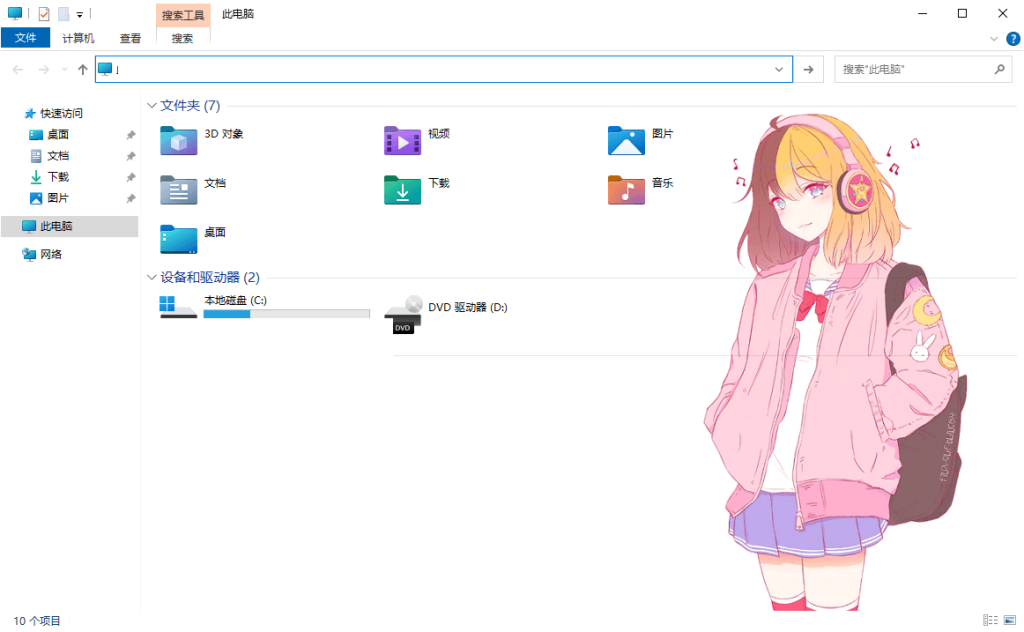Collapse the 文件夹 (7) group

pyautogui.click(x=152, y=105)
